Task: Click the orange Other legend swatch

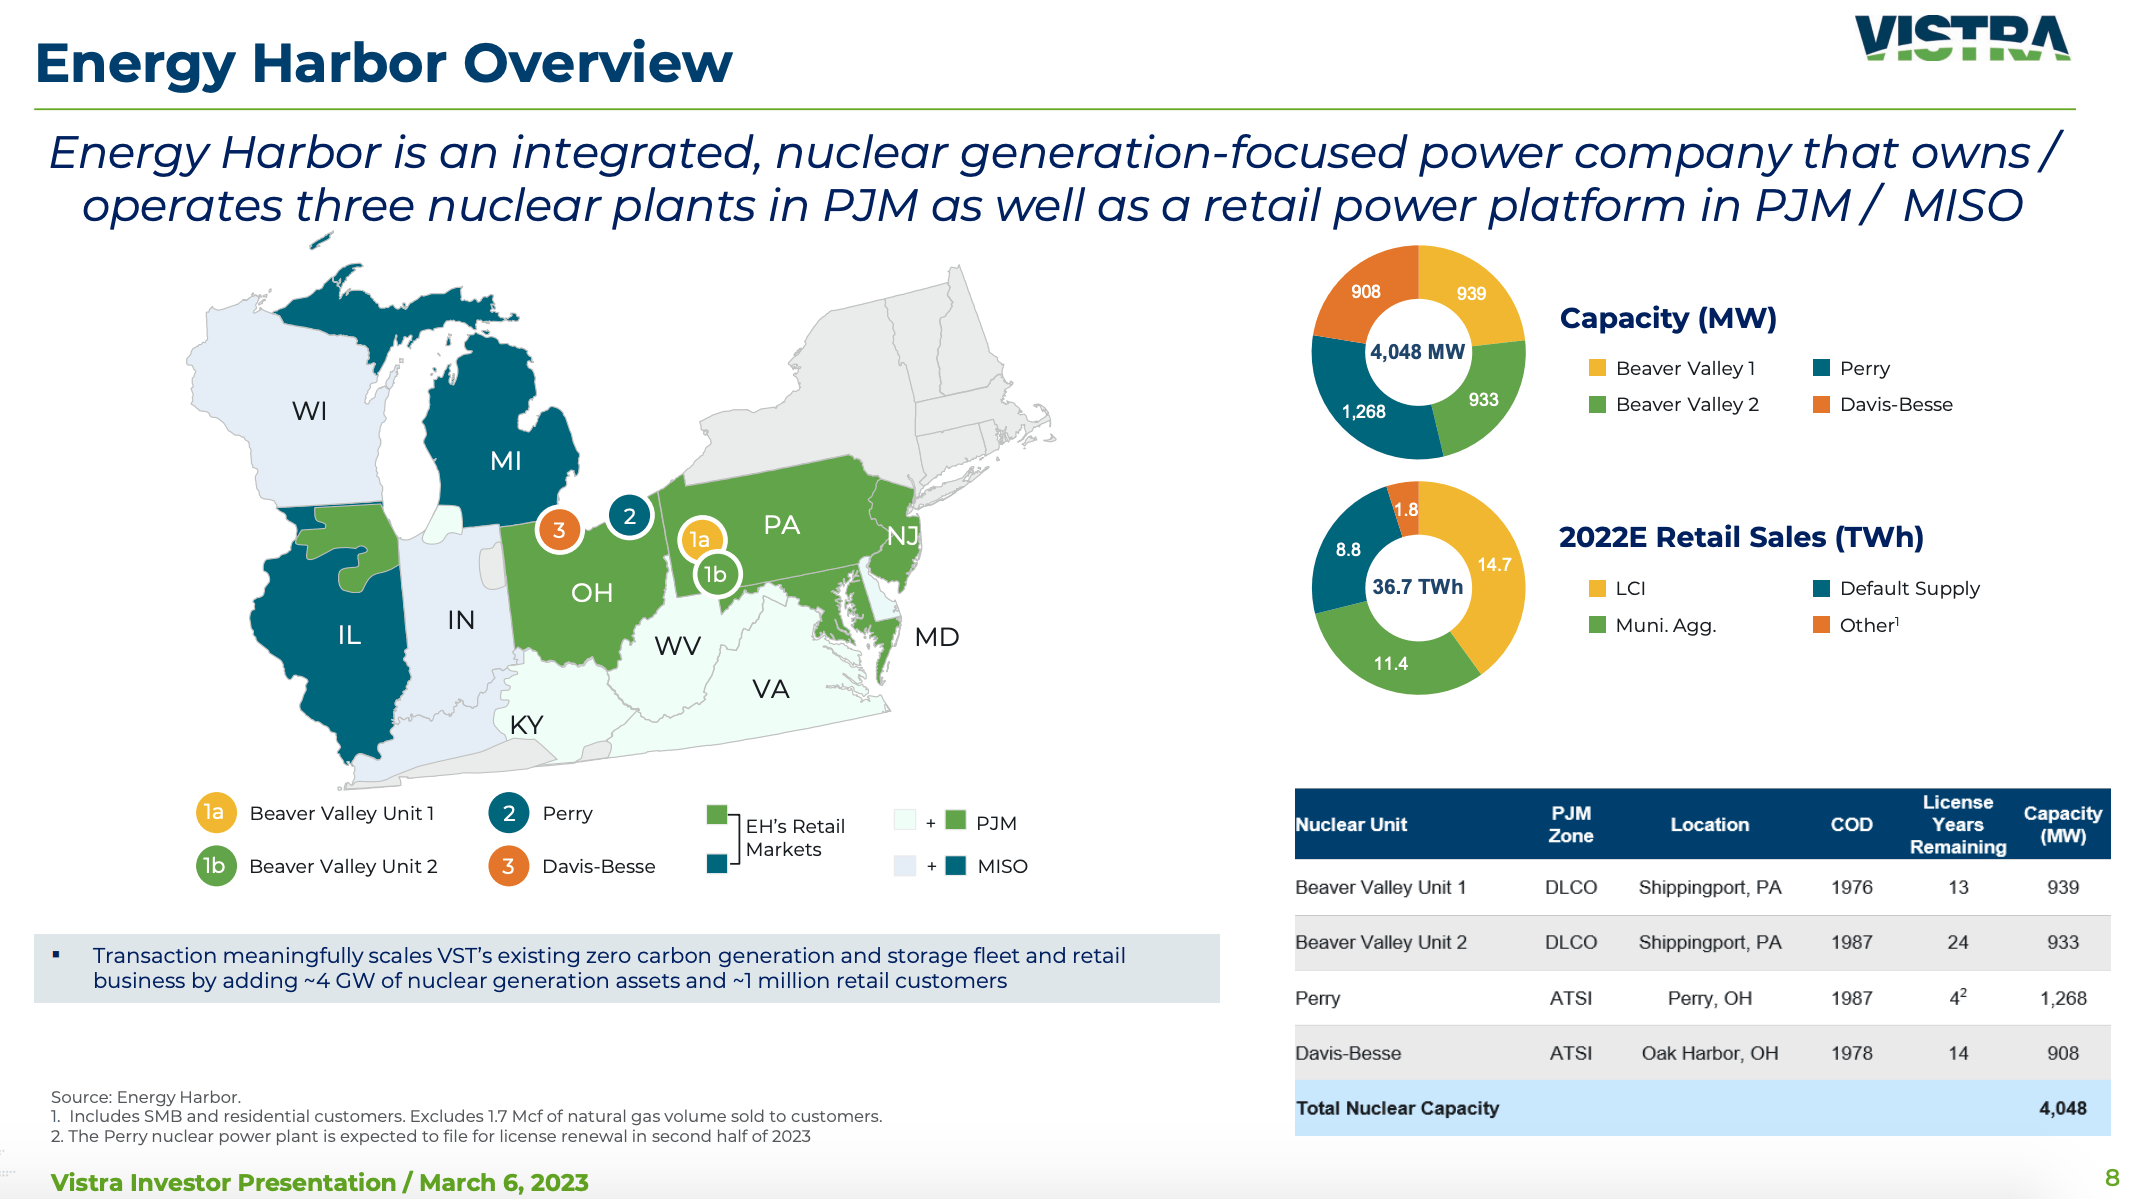Action: coord(1821,625)
